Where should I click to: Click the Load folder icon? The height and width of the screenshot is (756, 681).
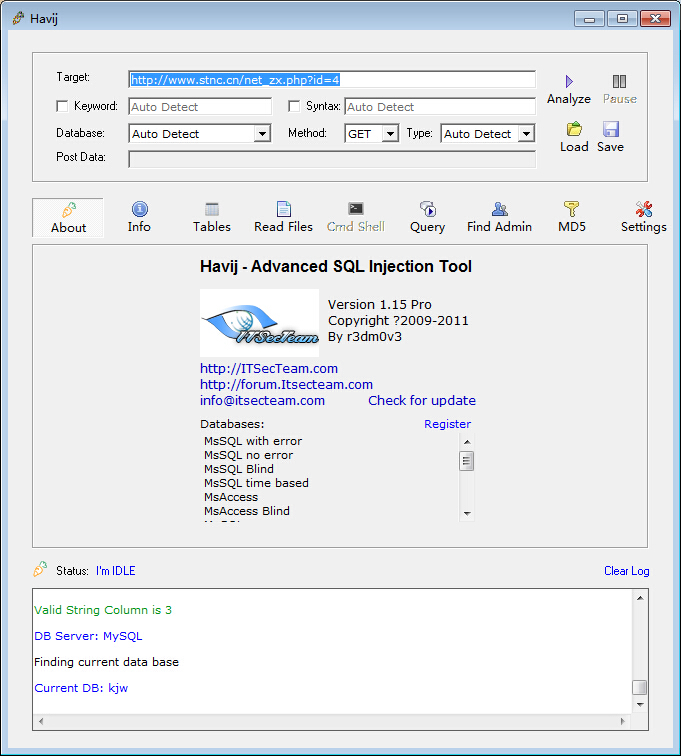click(574, 129)
